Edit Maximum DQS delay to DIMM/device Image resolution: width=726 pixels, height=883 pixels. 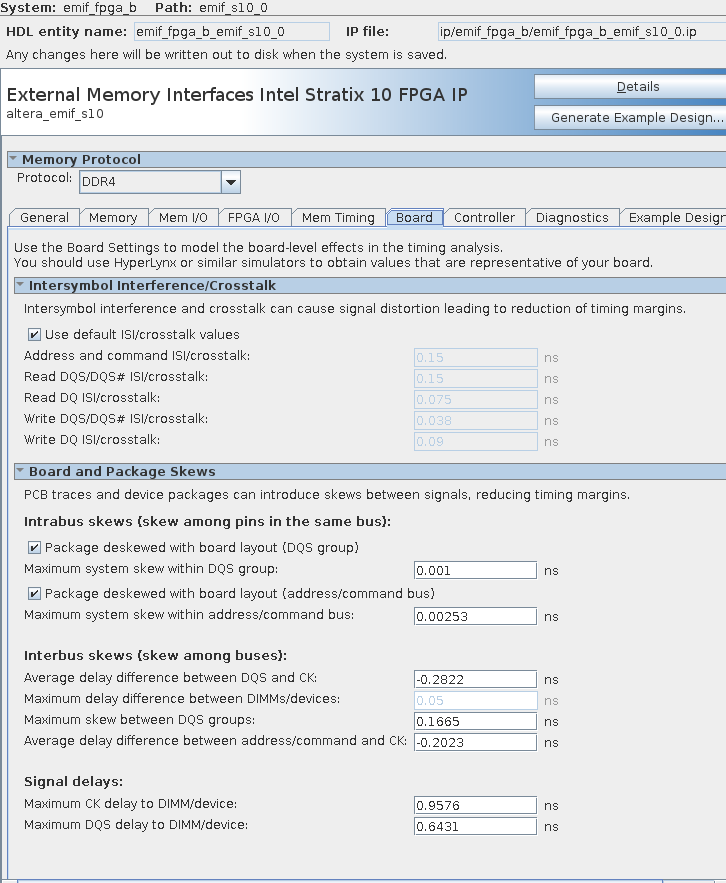[x=475, y=826]
